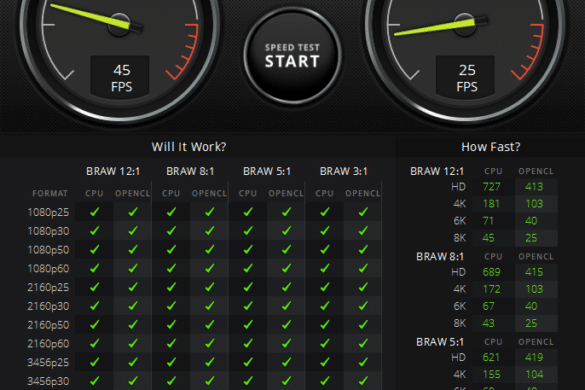Click the value 43 for BRAW 8:1 8K CPU
The width and height of the screenshot is (585, 390).
click(488, 323)
